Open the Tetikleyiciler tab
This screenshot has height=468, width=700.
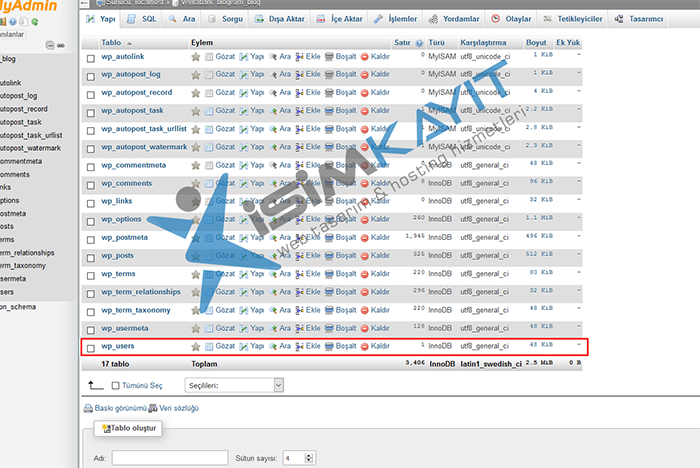(573, 19)
